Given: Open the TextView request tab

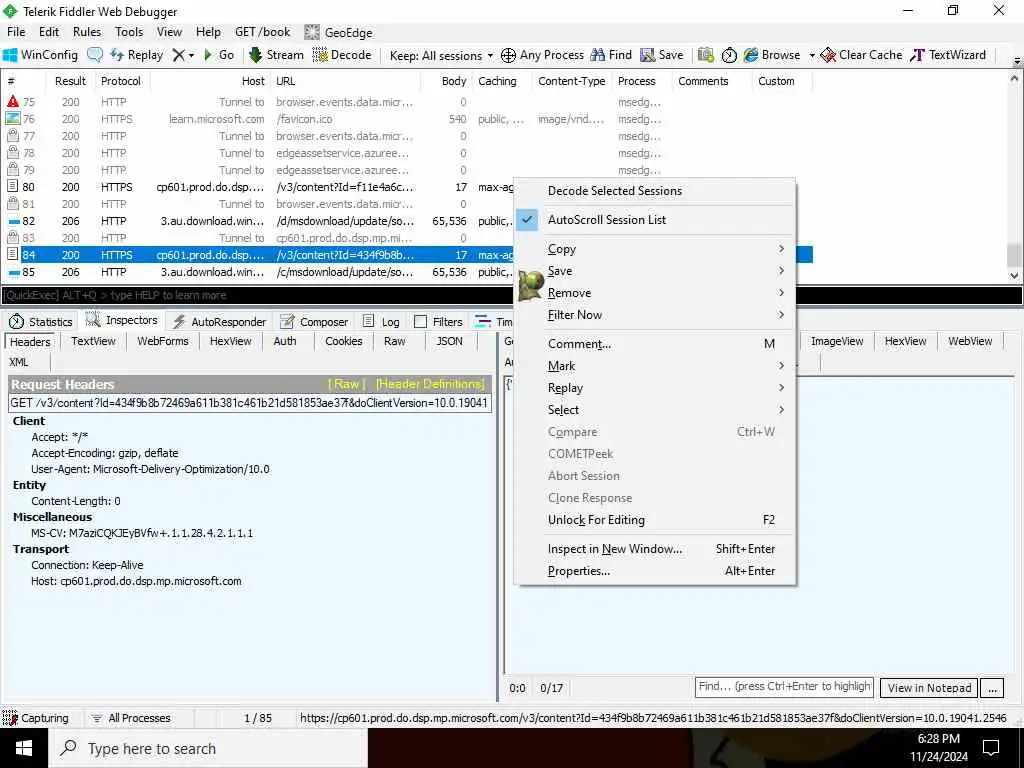Looking at the screenshot, I should point(93,341).
